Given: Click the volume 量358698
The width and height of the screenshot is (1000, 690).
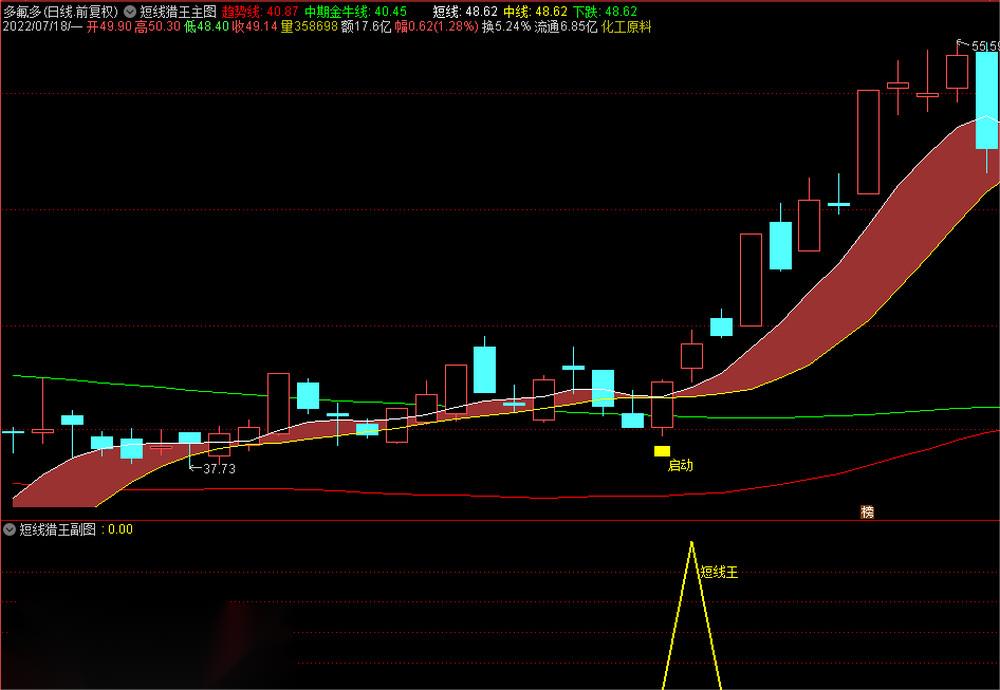Looking at the screenshot, I should click(x=309, y=27).
